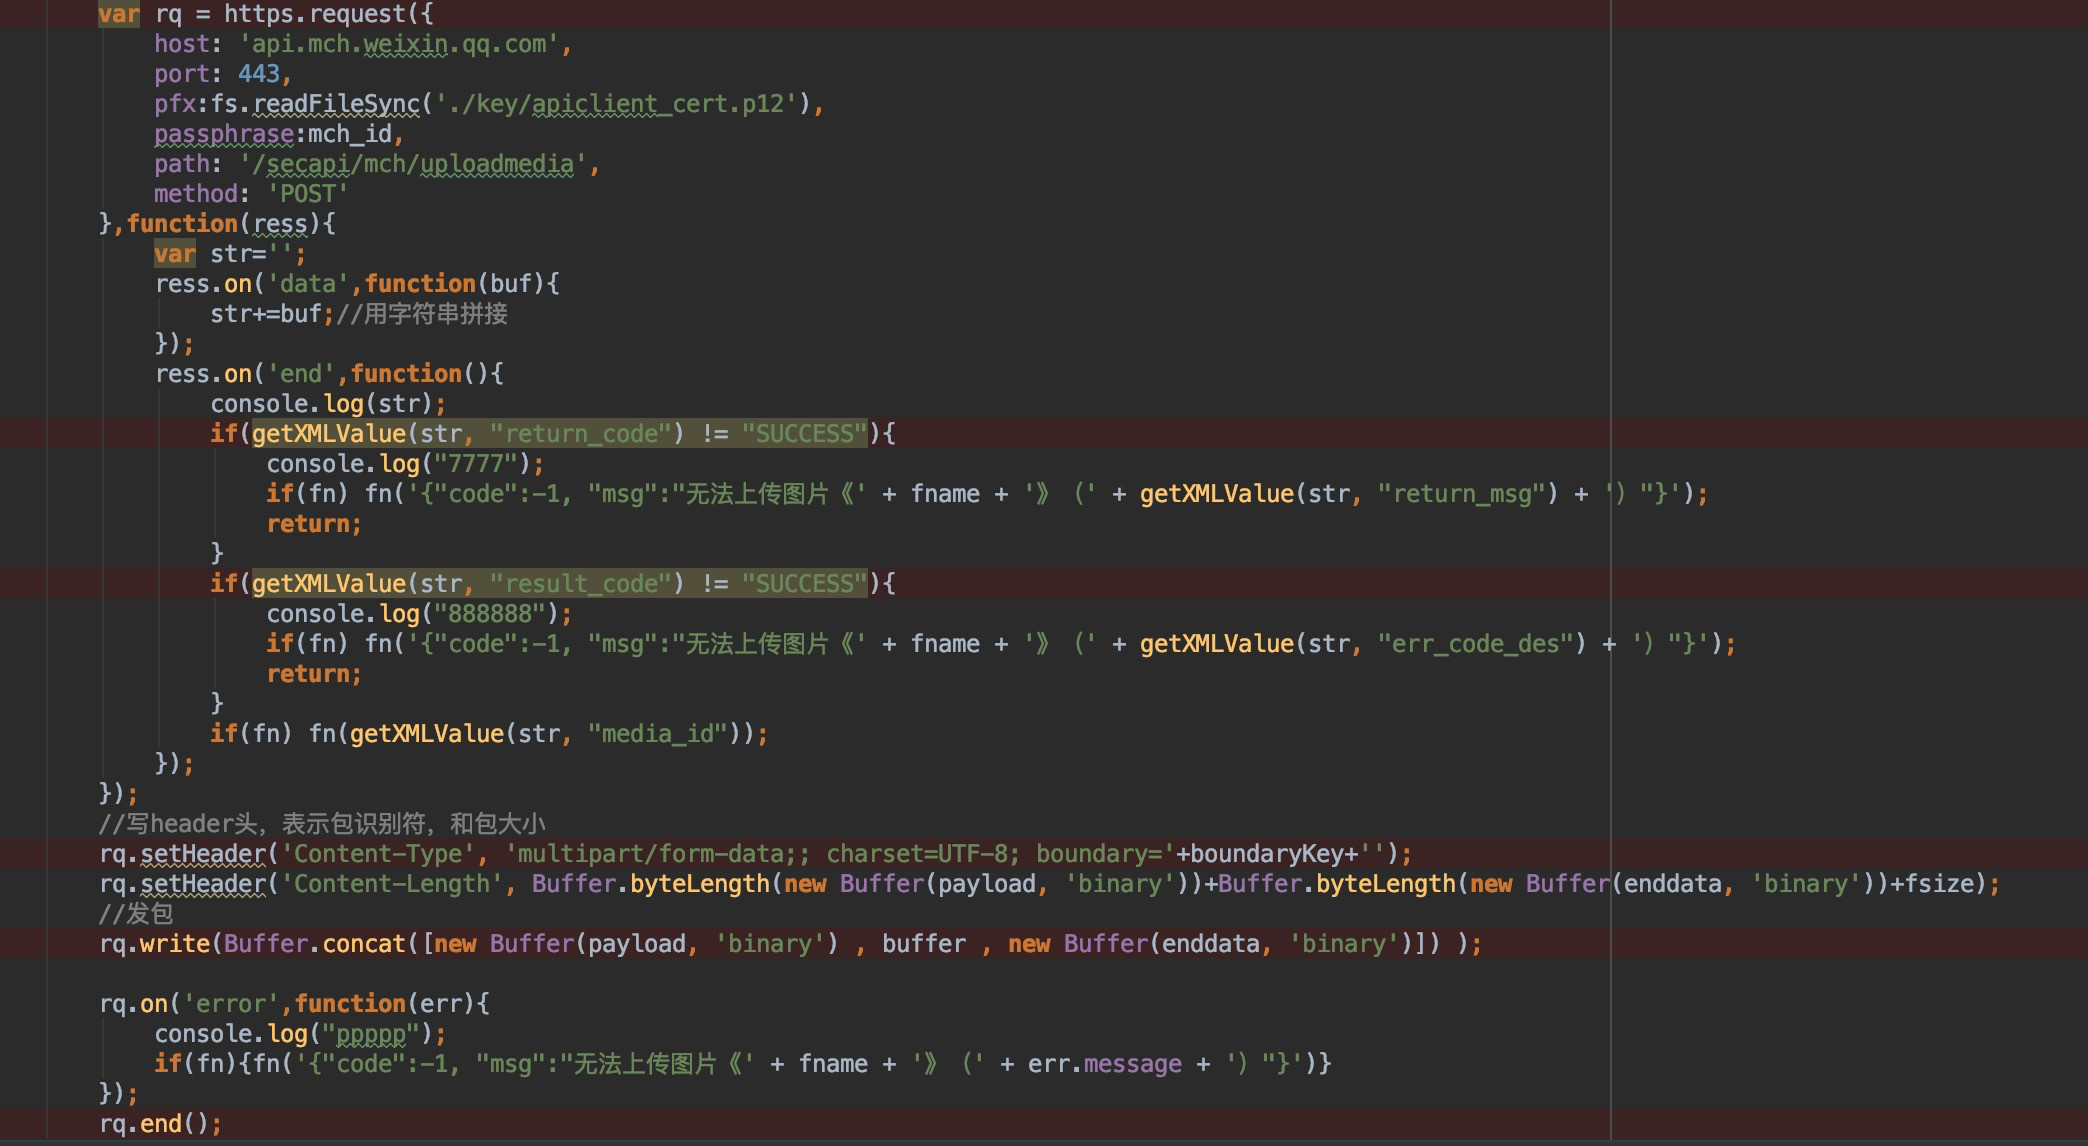The width and height of the screenshot is (2088, 1146).
Task: Click the 'error' event string in rq.on
Action: (231, 1004)
